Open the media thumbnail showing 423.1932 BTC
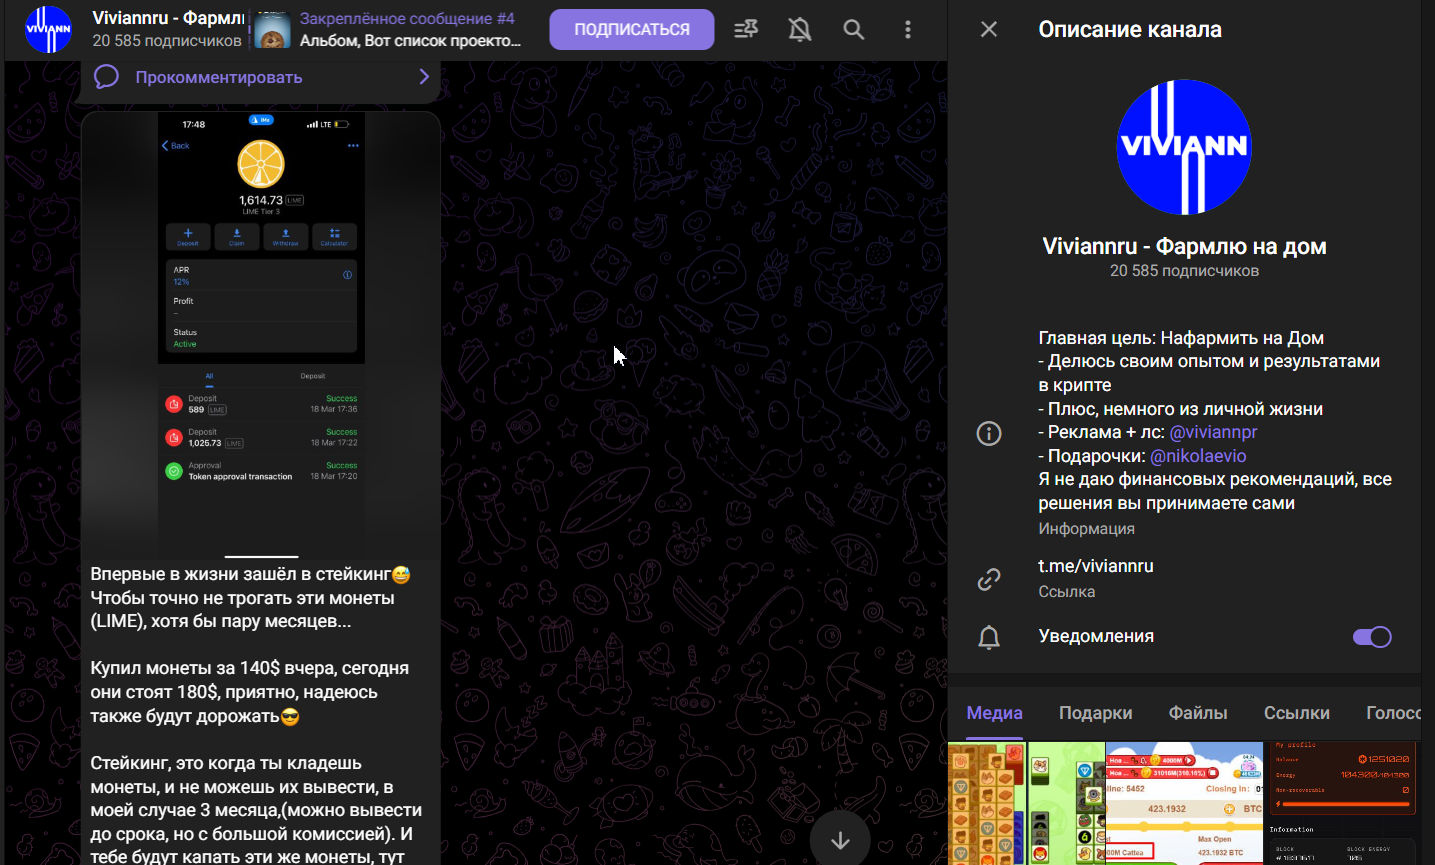This screenshot has width=1435, height=865. [x=1185, y=803]
